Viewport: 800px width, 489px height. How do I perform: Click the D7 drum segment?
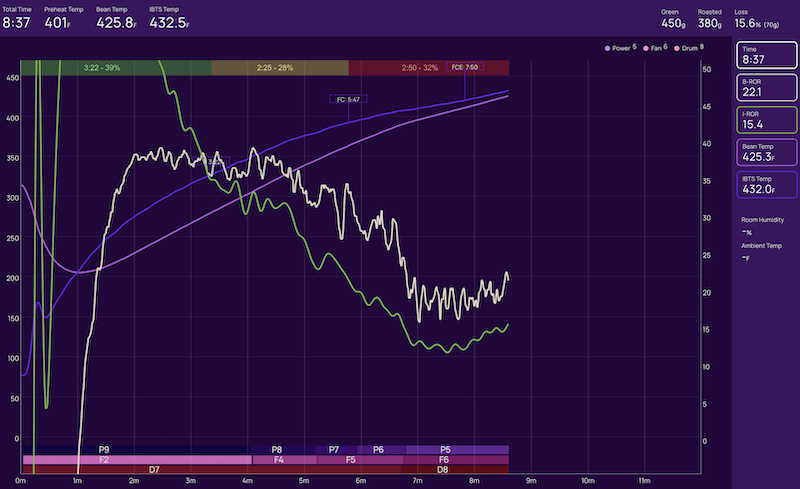coord(154,469)
